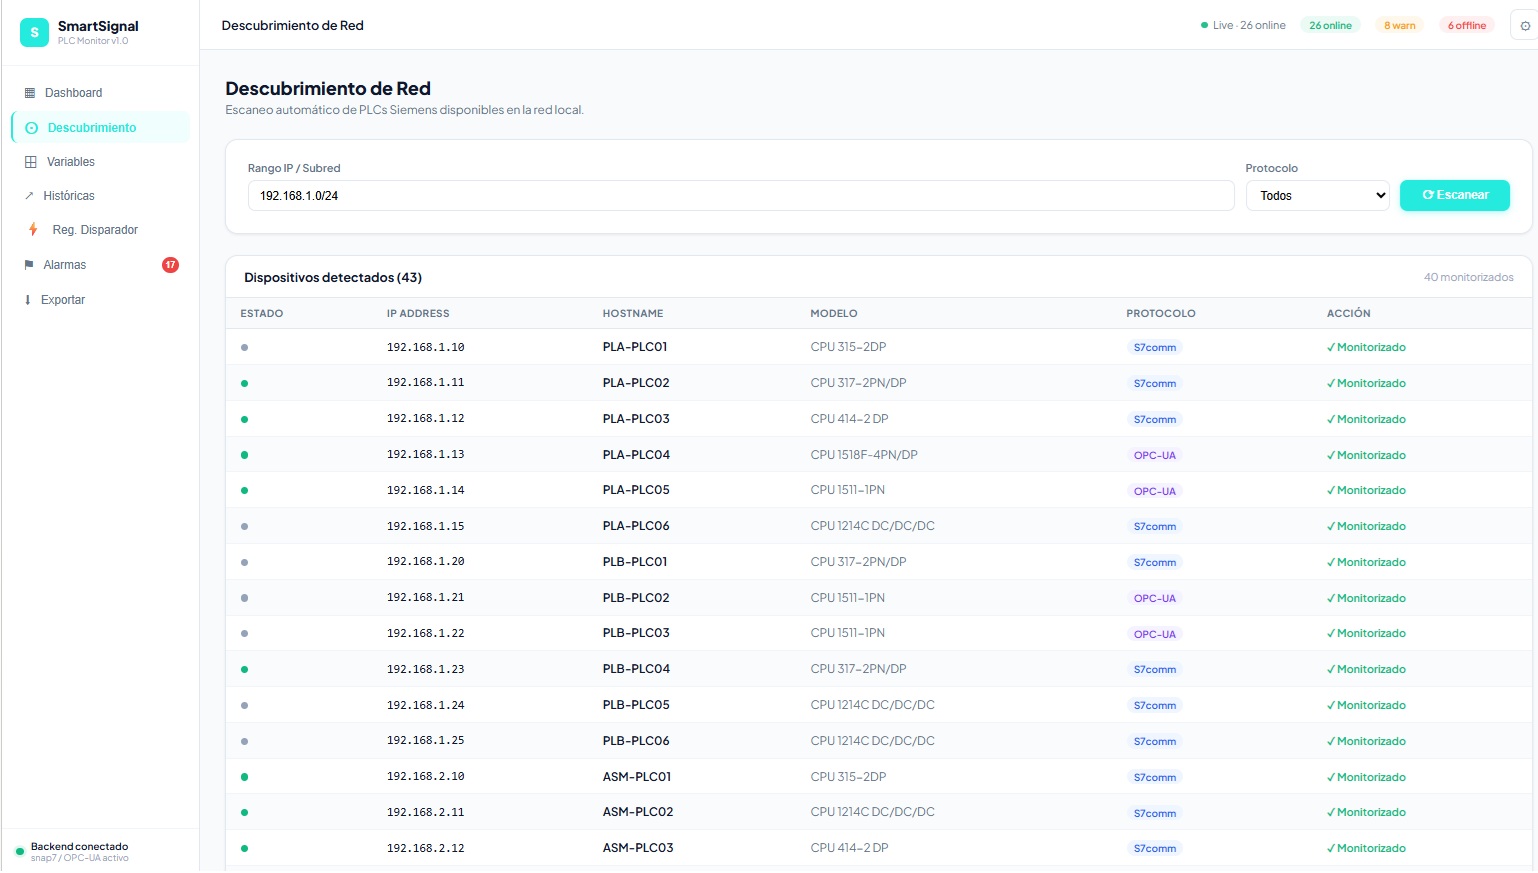Click S7comm tag in ASM-PLC03 row
1538x873 pixels.
pyautogui.click(x=1155, y=849)
